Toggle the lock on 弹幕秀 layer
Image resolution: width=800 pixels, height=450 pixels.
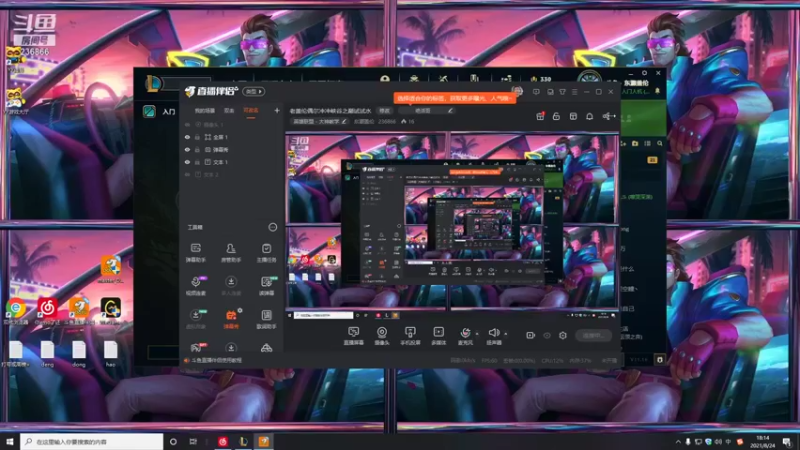197,149
